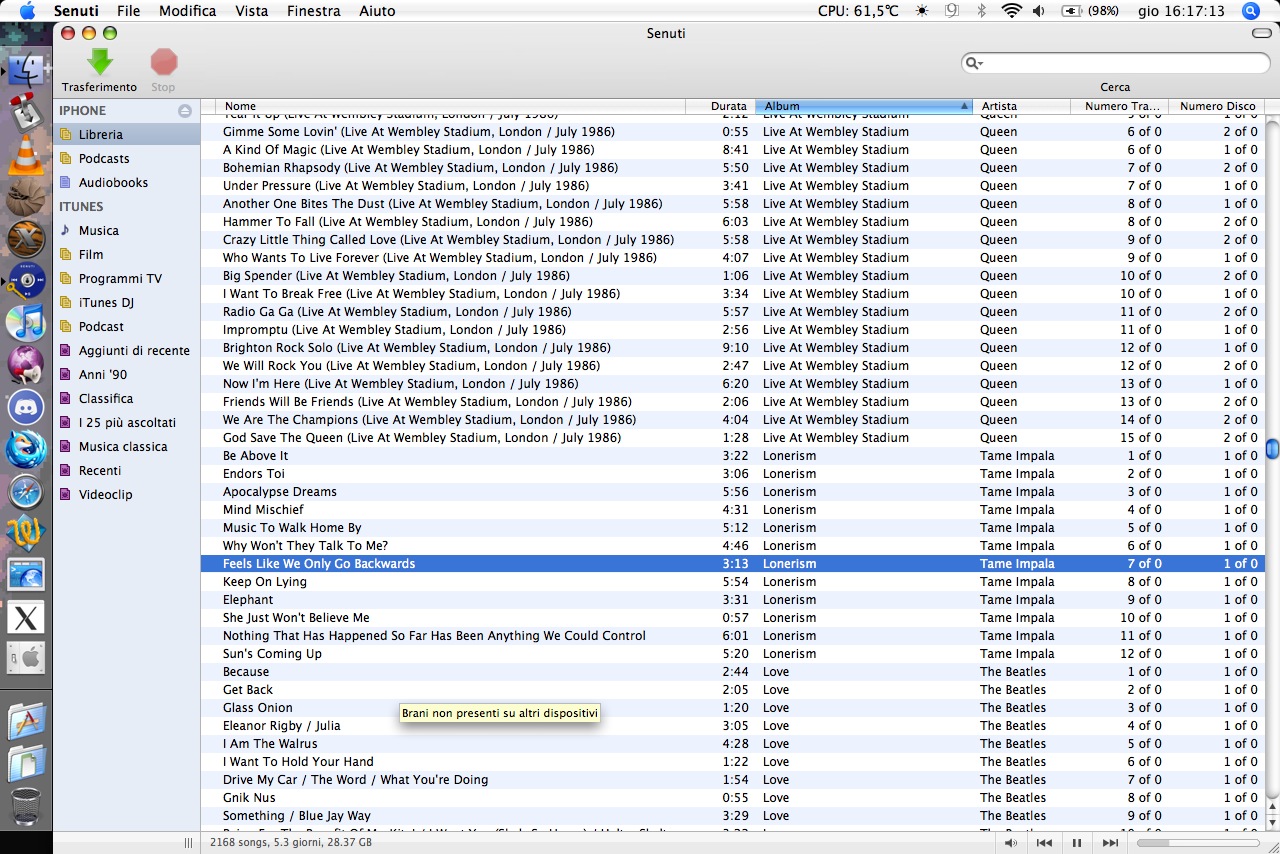Pause playback
This screenshot has height=854, width=1280.
tap(1077, 843)
